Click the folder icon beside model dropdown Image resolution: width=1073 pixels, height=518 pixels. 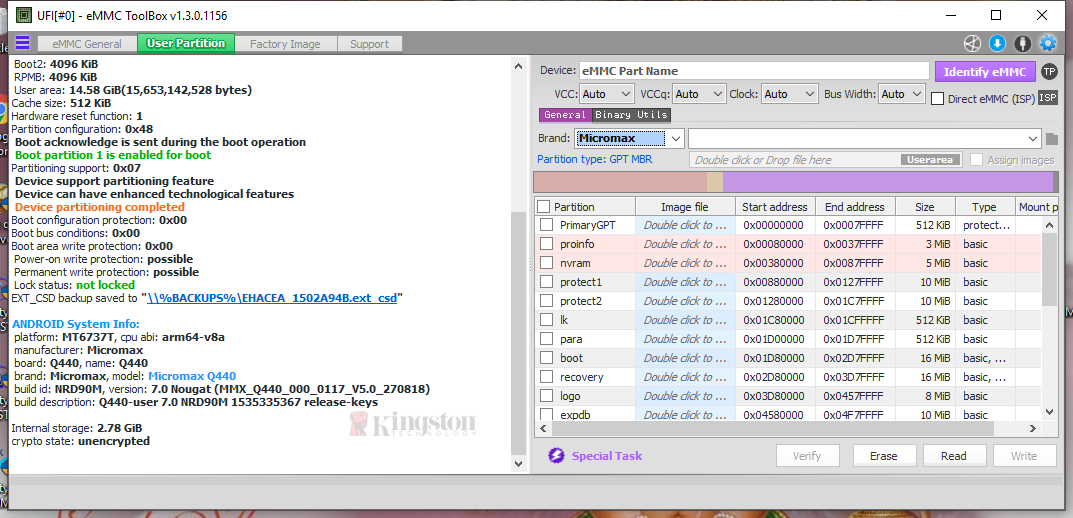[1052, 139]
